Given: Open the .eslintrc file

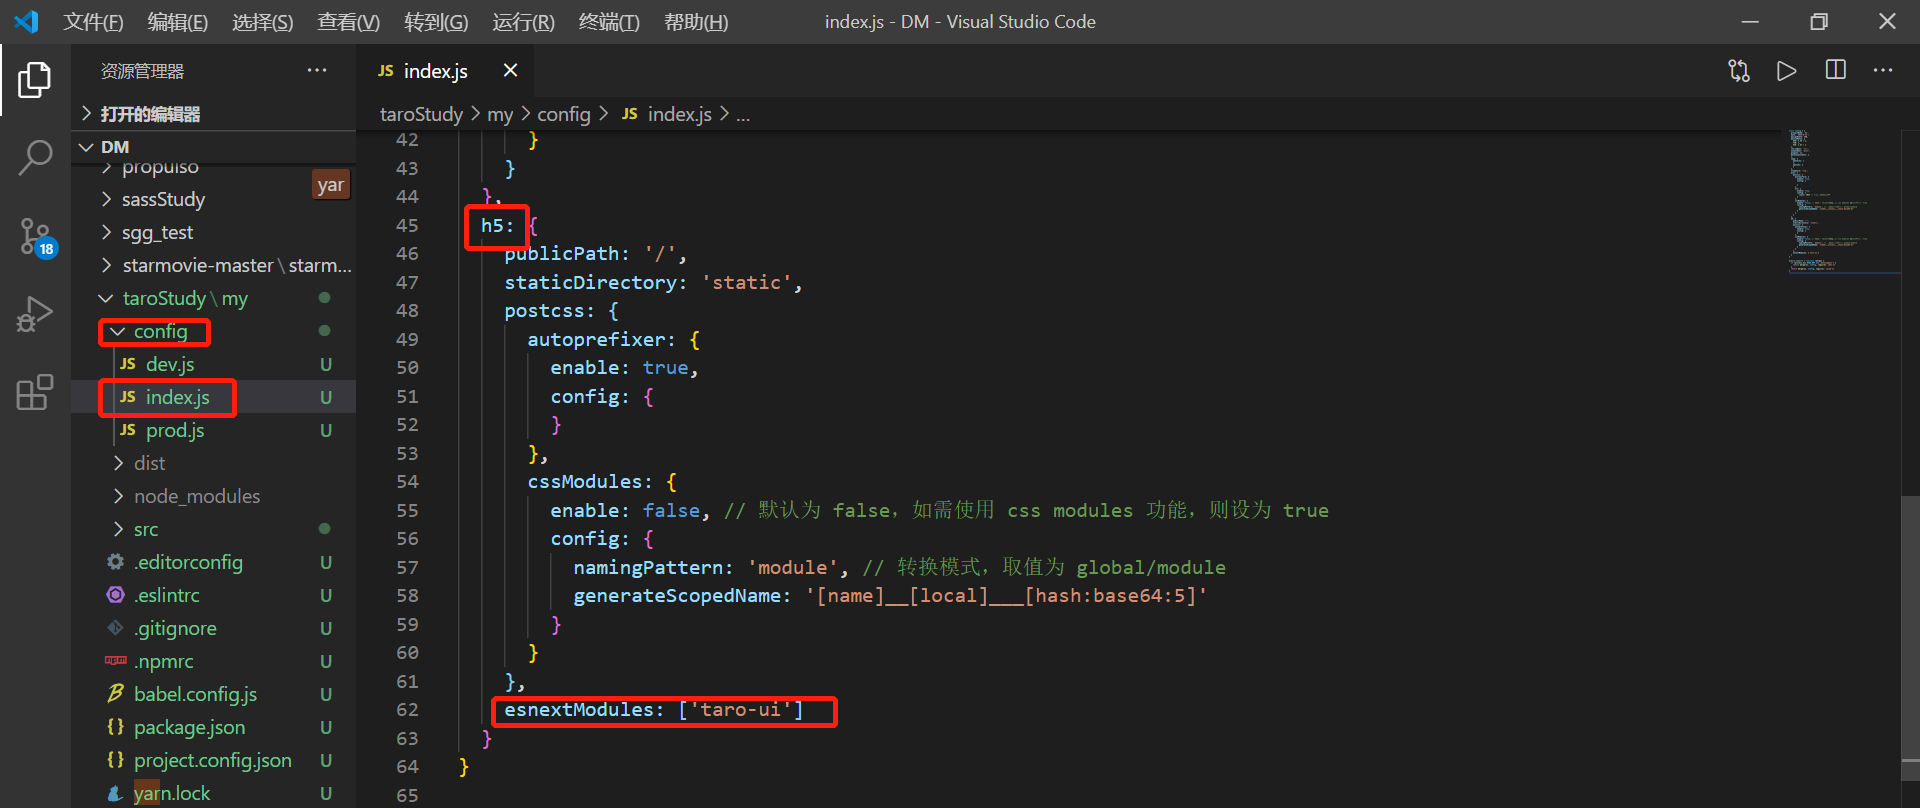Looking at the screenshot, I should 213,595.
